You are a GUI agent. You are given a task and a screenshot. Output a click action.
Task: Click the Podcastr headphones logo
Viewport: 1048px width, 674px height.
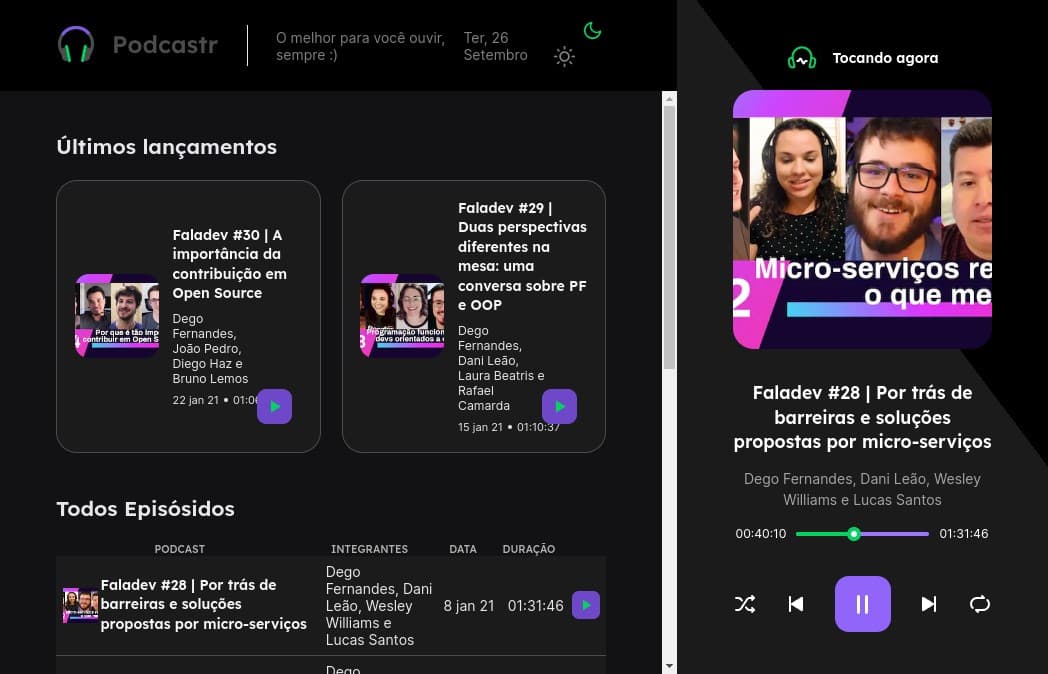[x=76, y=44]
